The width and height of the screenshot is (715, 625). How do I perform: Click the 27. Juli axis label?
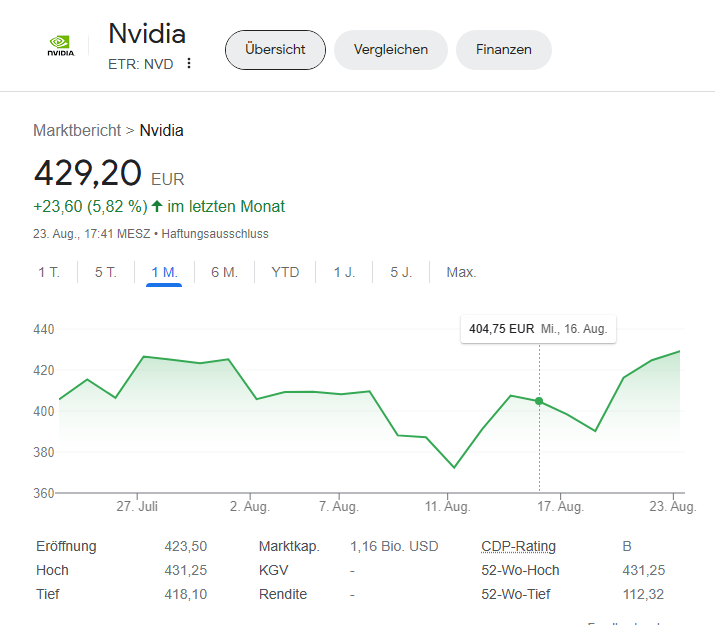coord(137,506)
